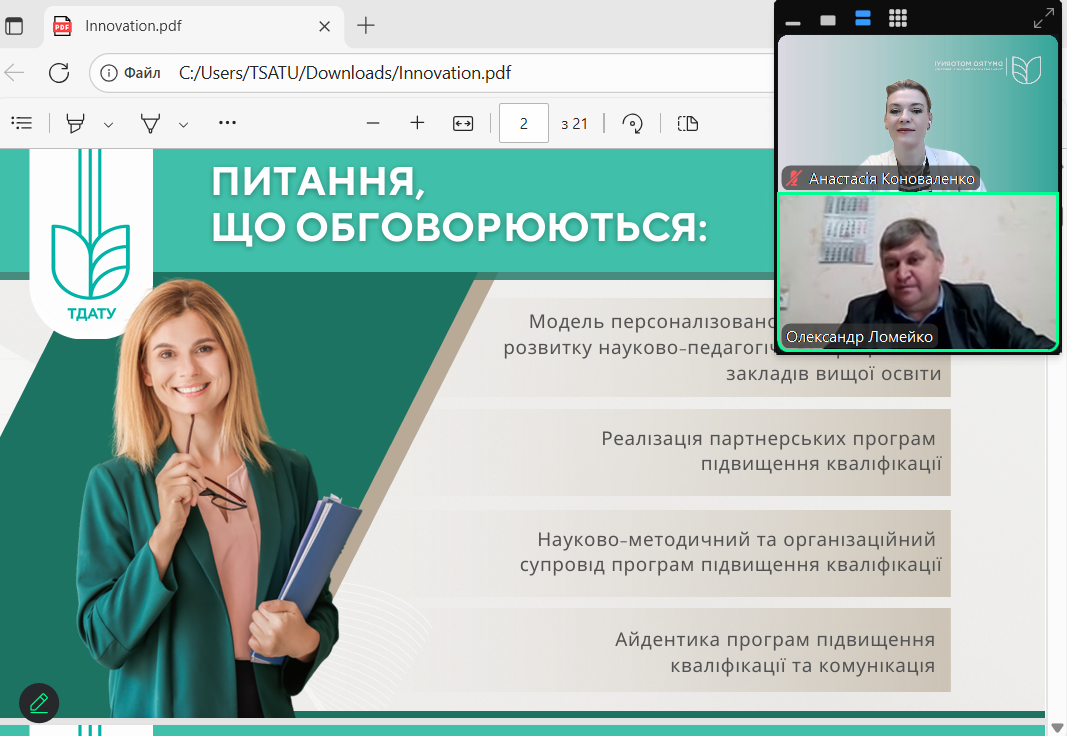The width and height of the screenshot is (1067, 736).
Task: Switch Zoom panel to stacked speaker view
Action: 863,18
